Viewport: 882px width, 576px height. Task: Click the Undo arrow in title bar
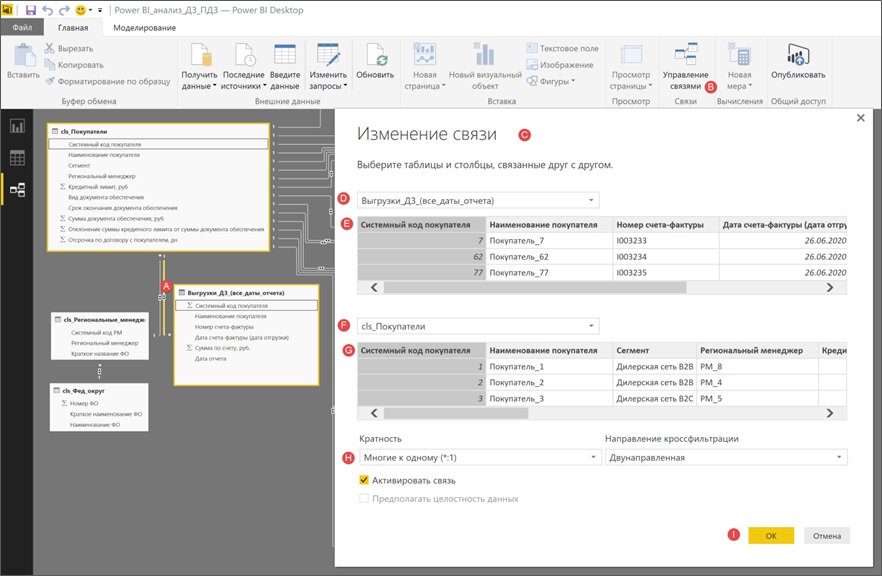tap(47, 10)
